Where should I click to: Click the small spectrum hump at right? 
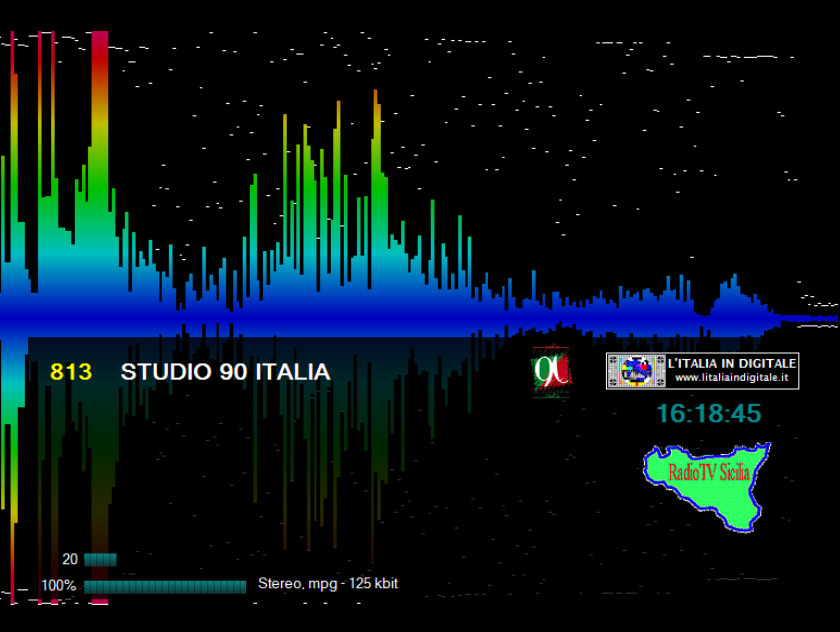pyautogui.click(x=733, y=296)
